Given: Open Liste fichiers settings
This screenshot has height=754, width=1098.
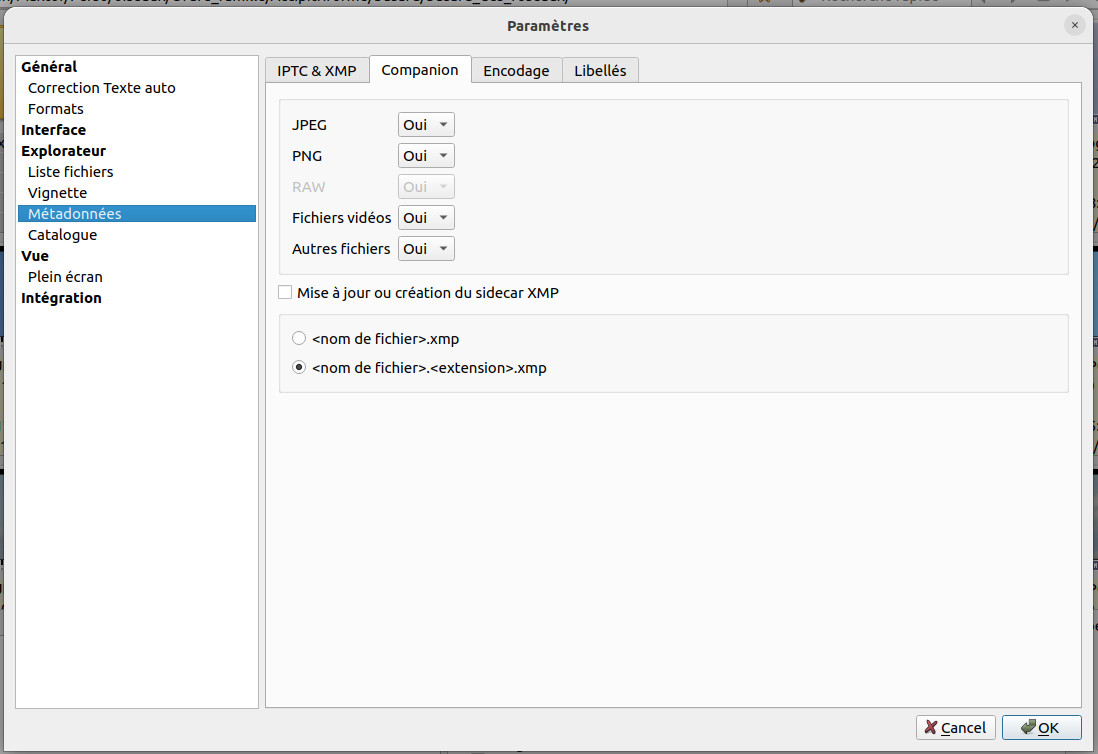Looking at the screenshot, I should point(71,172).
